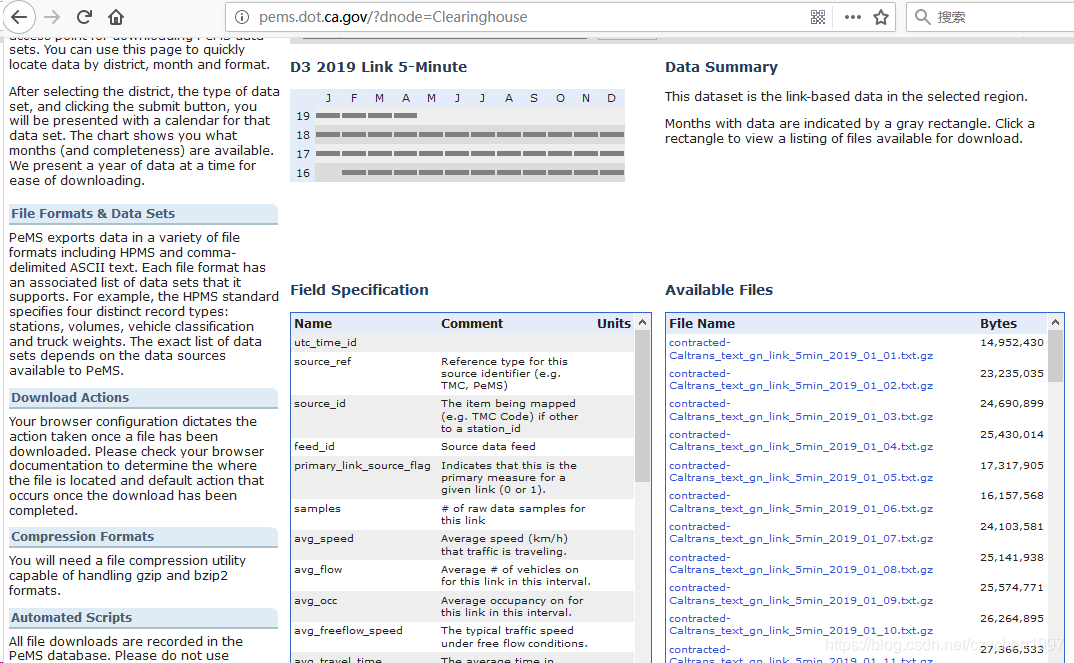Viewport: 1074px width, 663px height.
Task: Select June 2018 rectangle in the calendar
Action: [457, 135]
